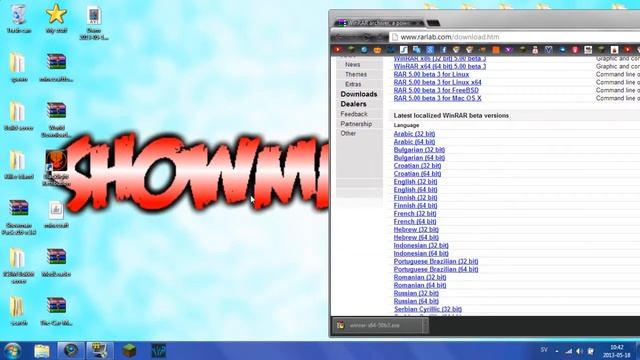Open Other in the site sidebar
This screenshot has height=360, width=640.
click(348, 133)
